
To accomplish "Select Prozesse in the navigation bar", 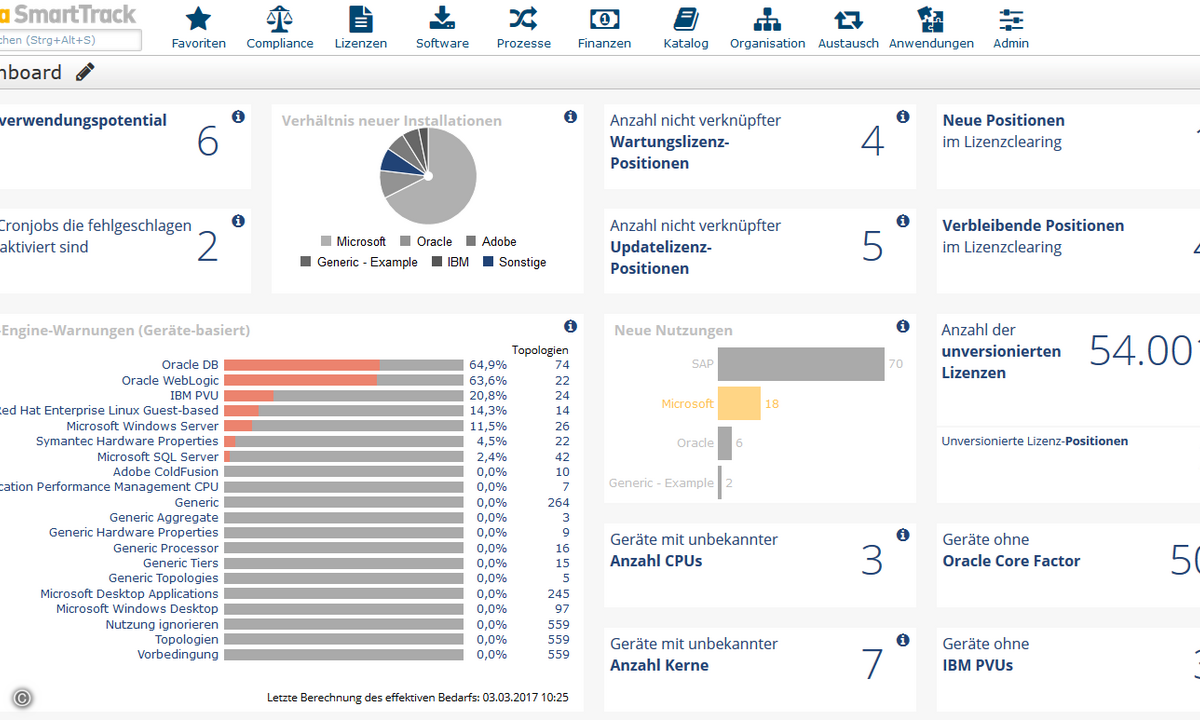I will coord(524,27).
